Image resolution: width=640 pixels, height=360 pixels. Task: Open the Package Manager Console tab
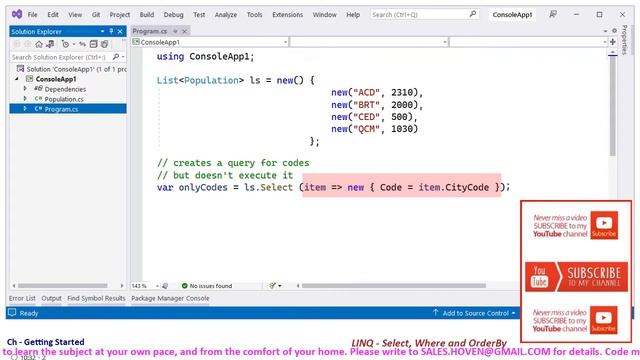coord(170,298)
